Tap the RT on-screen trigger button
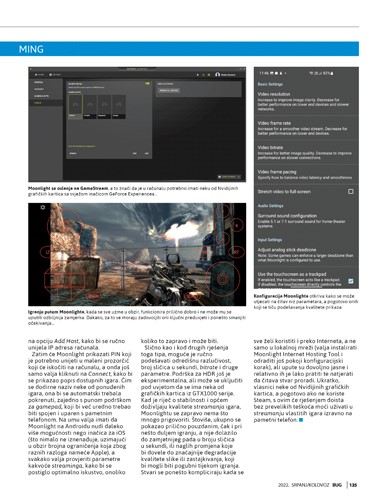 236,252
